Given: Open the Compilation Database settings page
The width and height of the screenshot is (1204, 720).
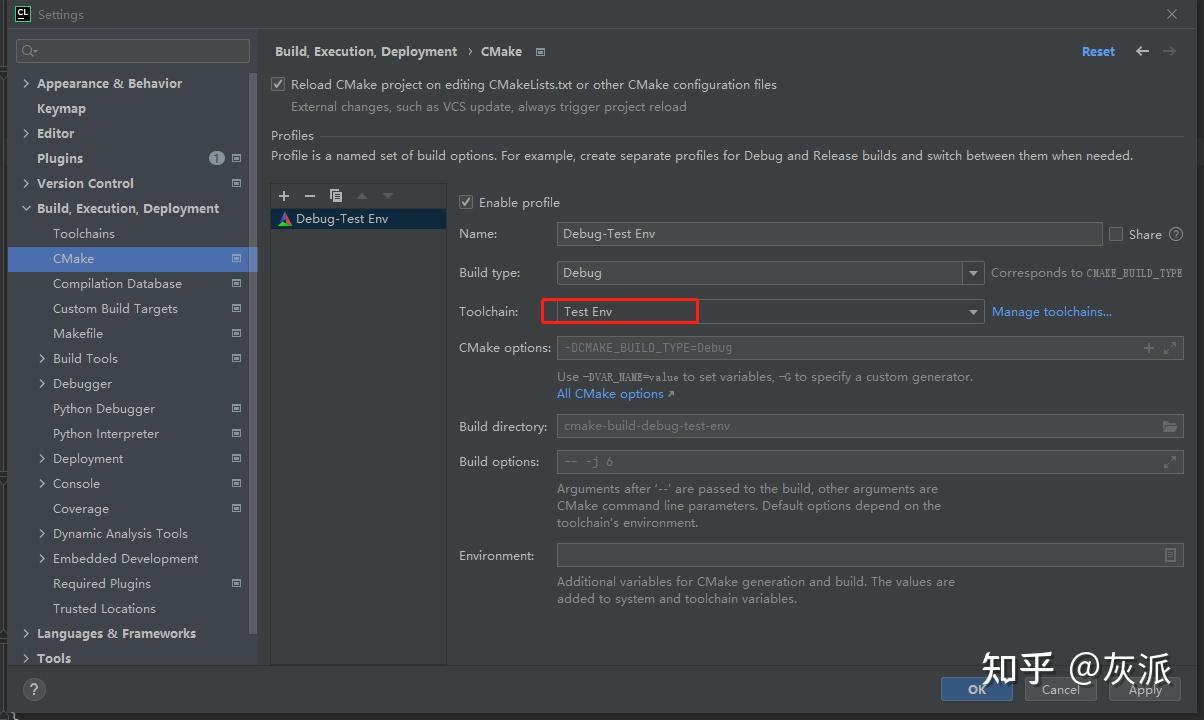Looking at the screenshot, I should click(117, 283).
